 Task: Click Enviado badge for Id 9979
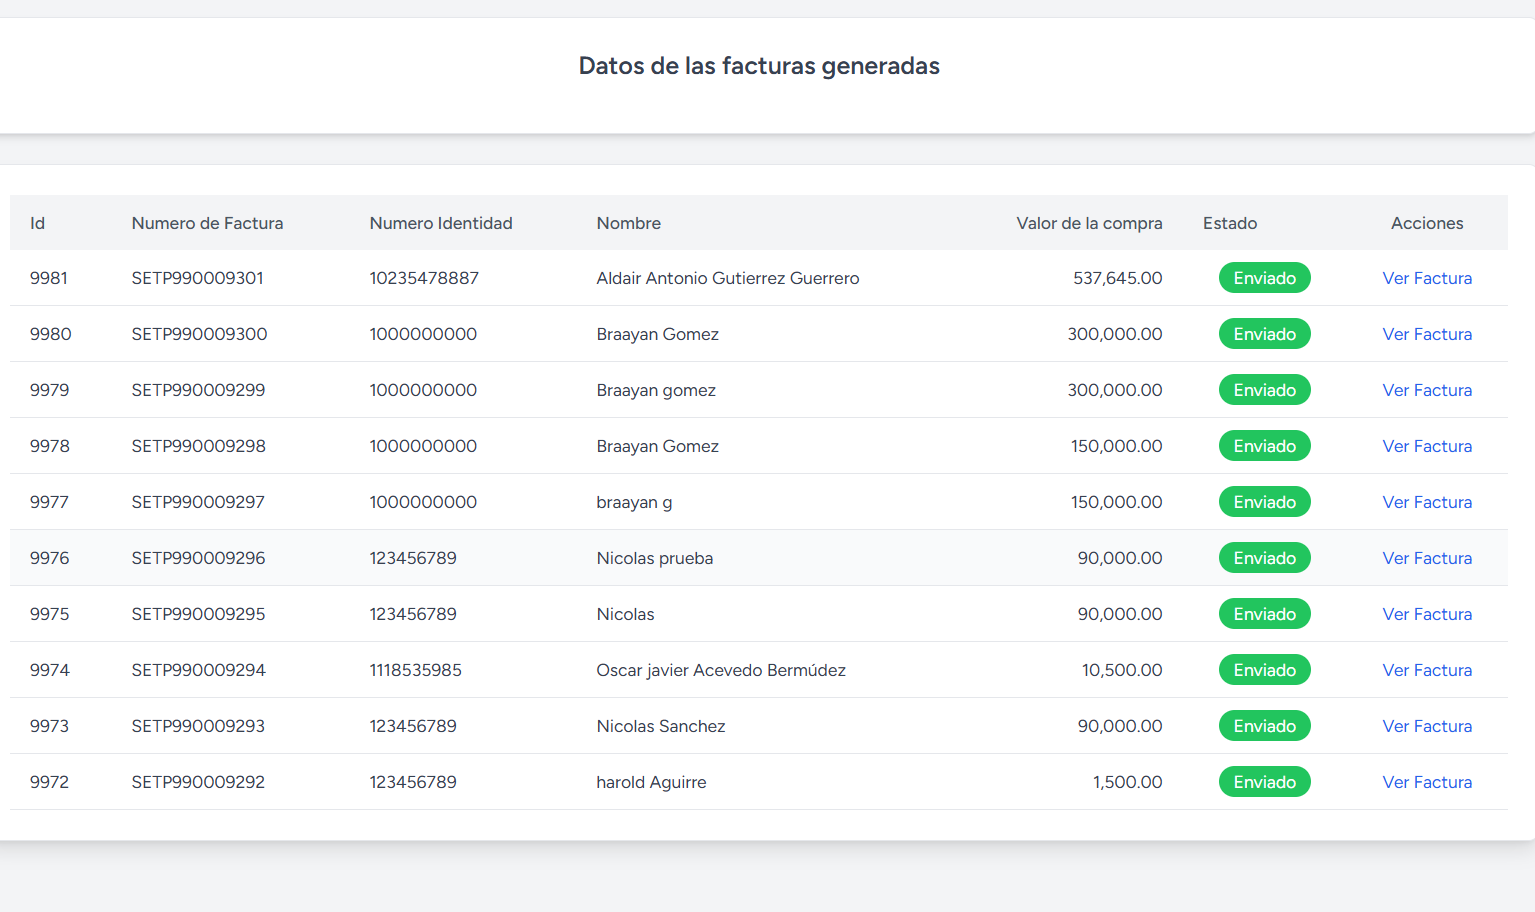[1264, 390]
